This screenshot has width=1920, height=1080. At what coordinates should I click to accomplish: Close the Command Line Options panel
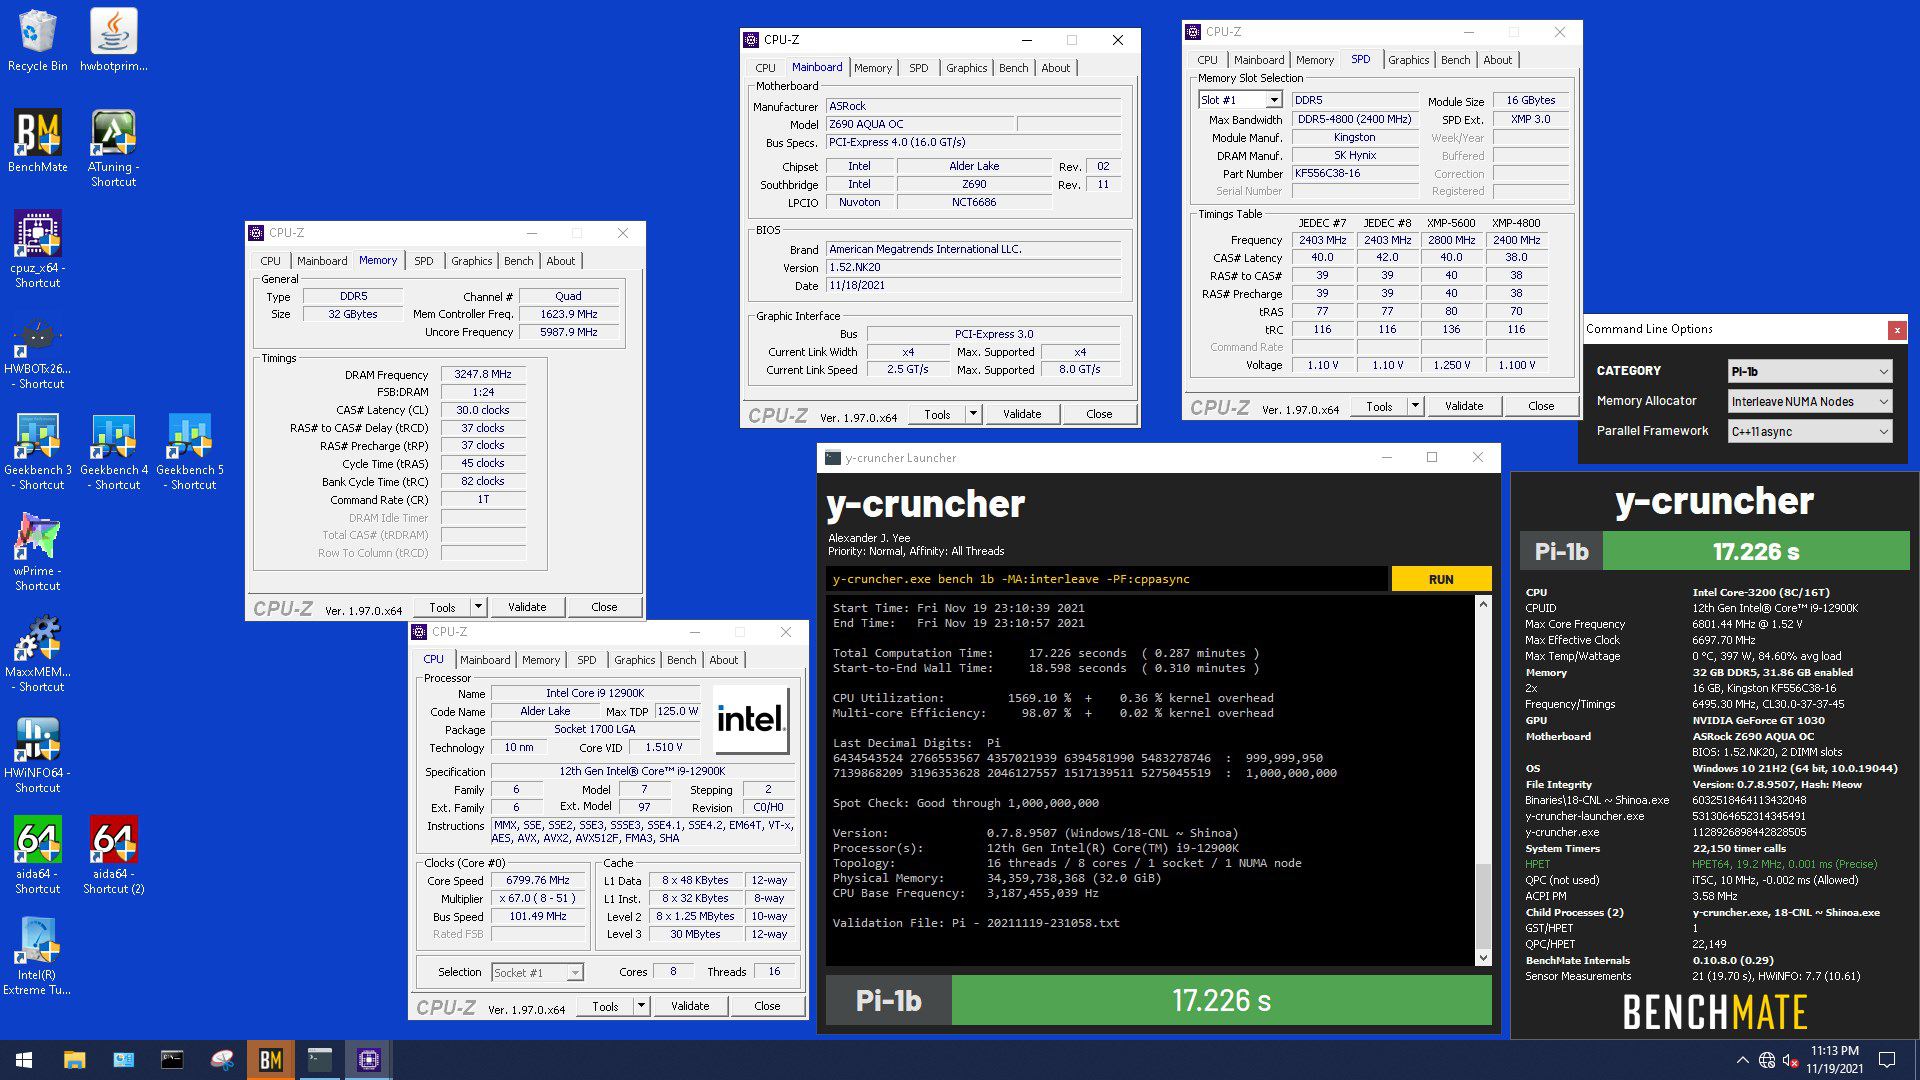click(1896, 329)
